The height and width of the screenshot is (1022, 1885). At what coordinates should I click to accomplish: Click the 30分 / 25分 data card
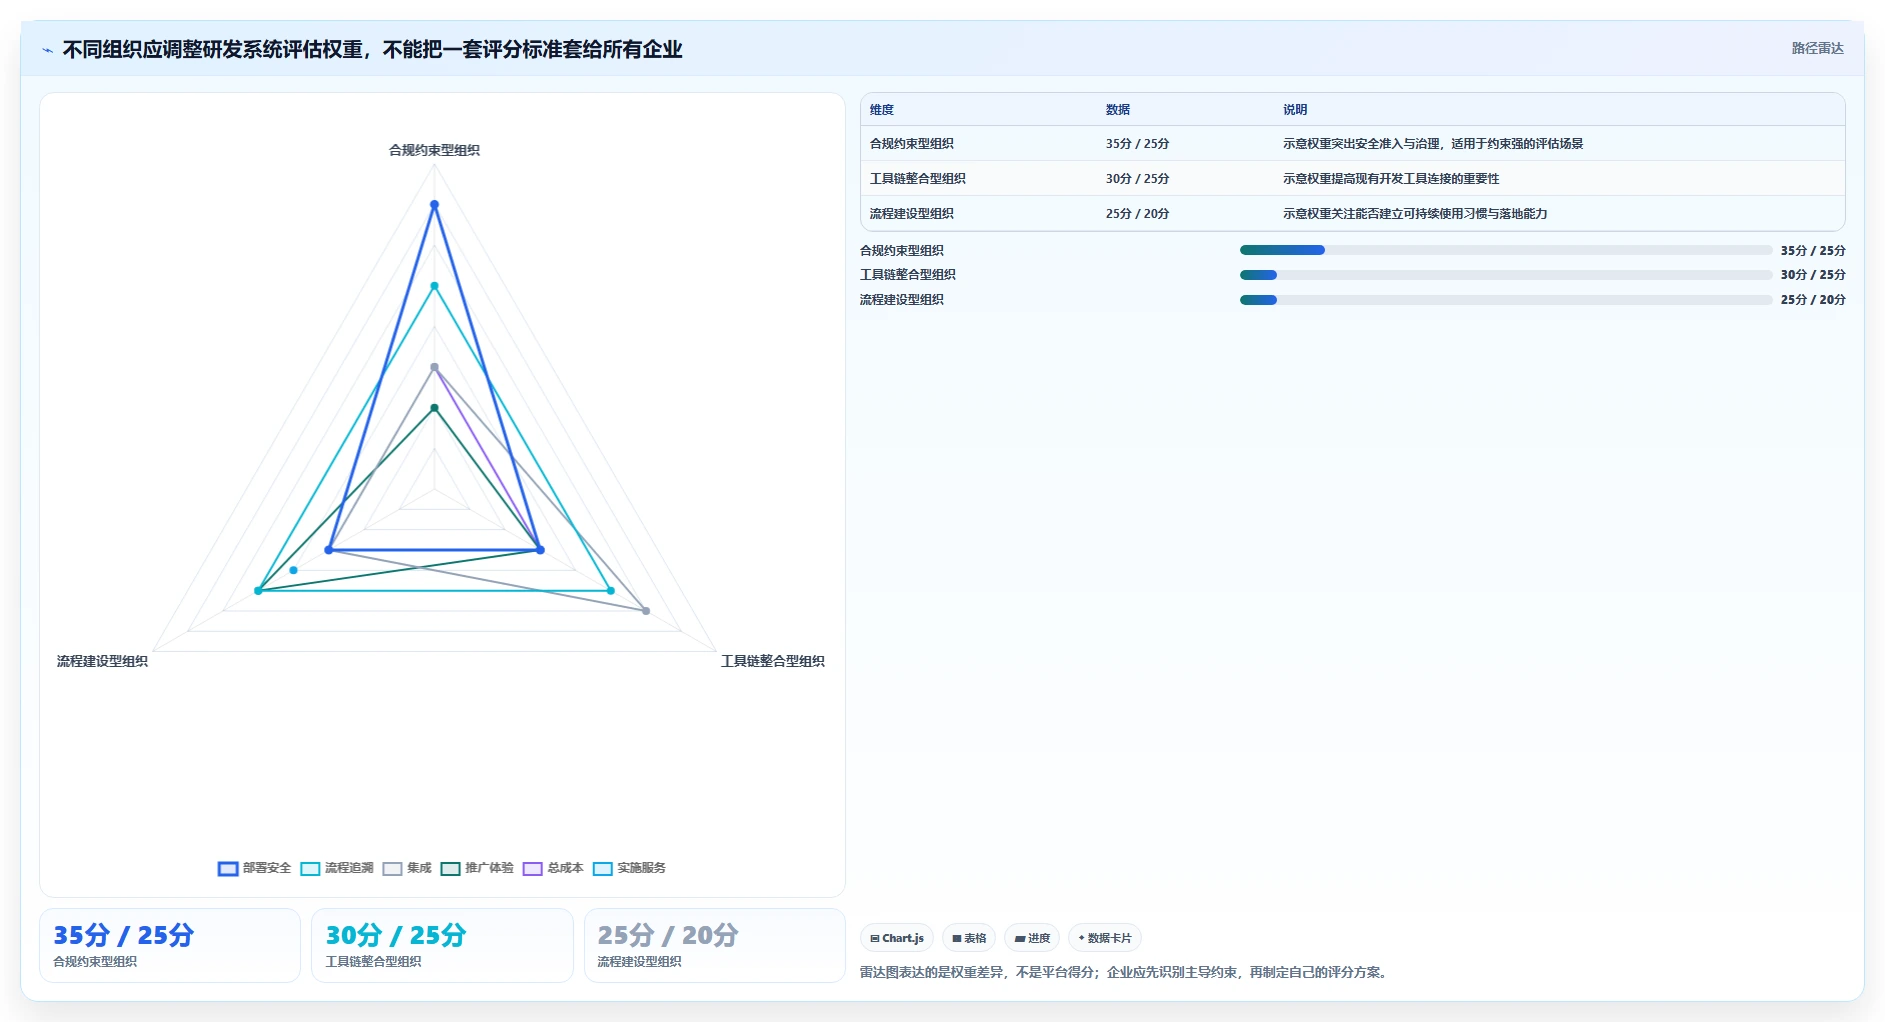pos(442,945)
